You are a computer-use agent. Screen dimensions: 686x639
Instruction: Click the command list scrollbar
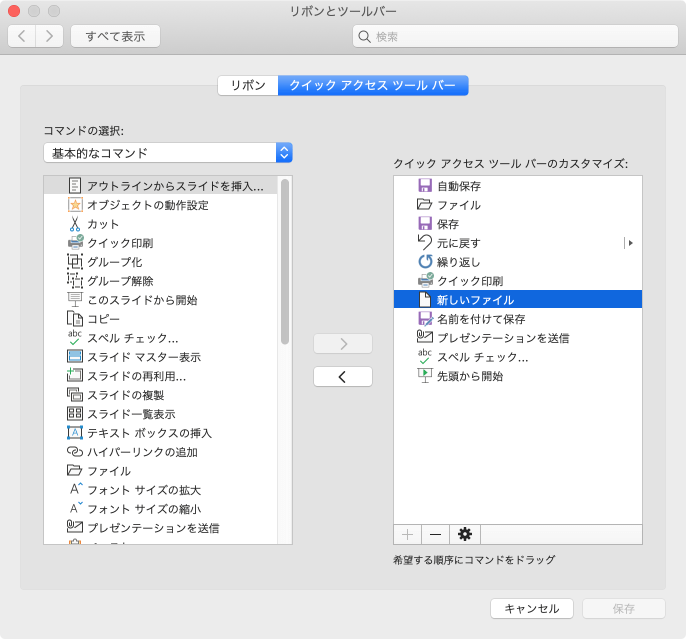285,262
